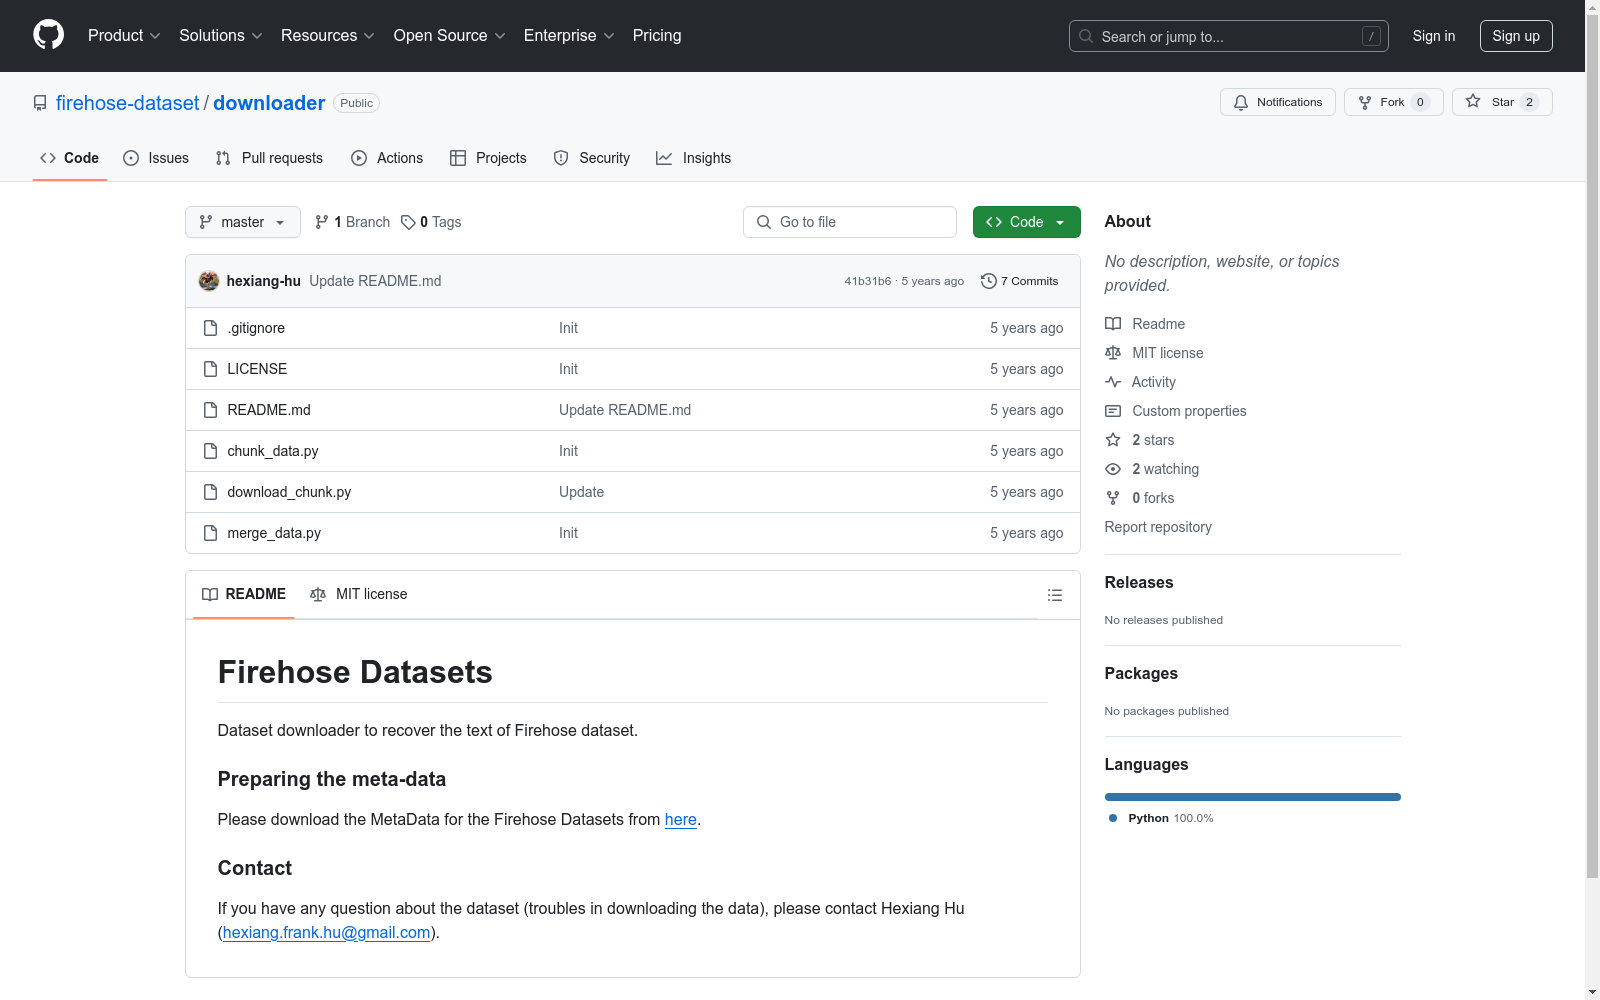This screenshot has height=1000, width=1600.
Task: Click the eye icon beside 2 watching
Action: coord(1113,469)
